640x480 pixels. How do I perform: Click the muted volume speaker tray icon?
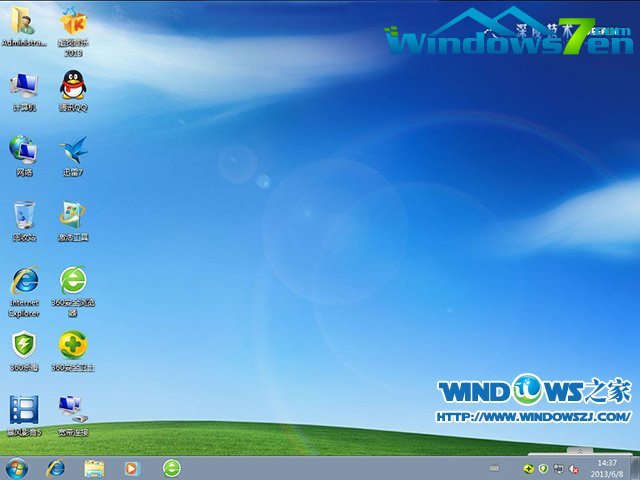click(x=573, y=469)
